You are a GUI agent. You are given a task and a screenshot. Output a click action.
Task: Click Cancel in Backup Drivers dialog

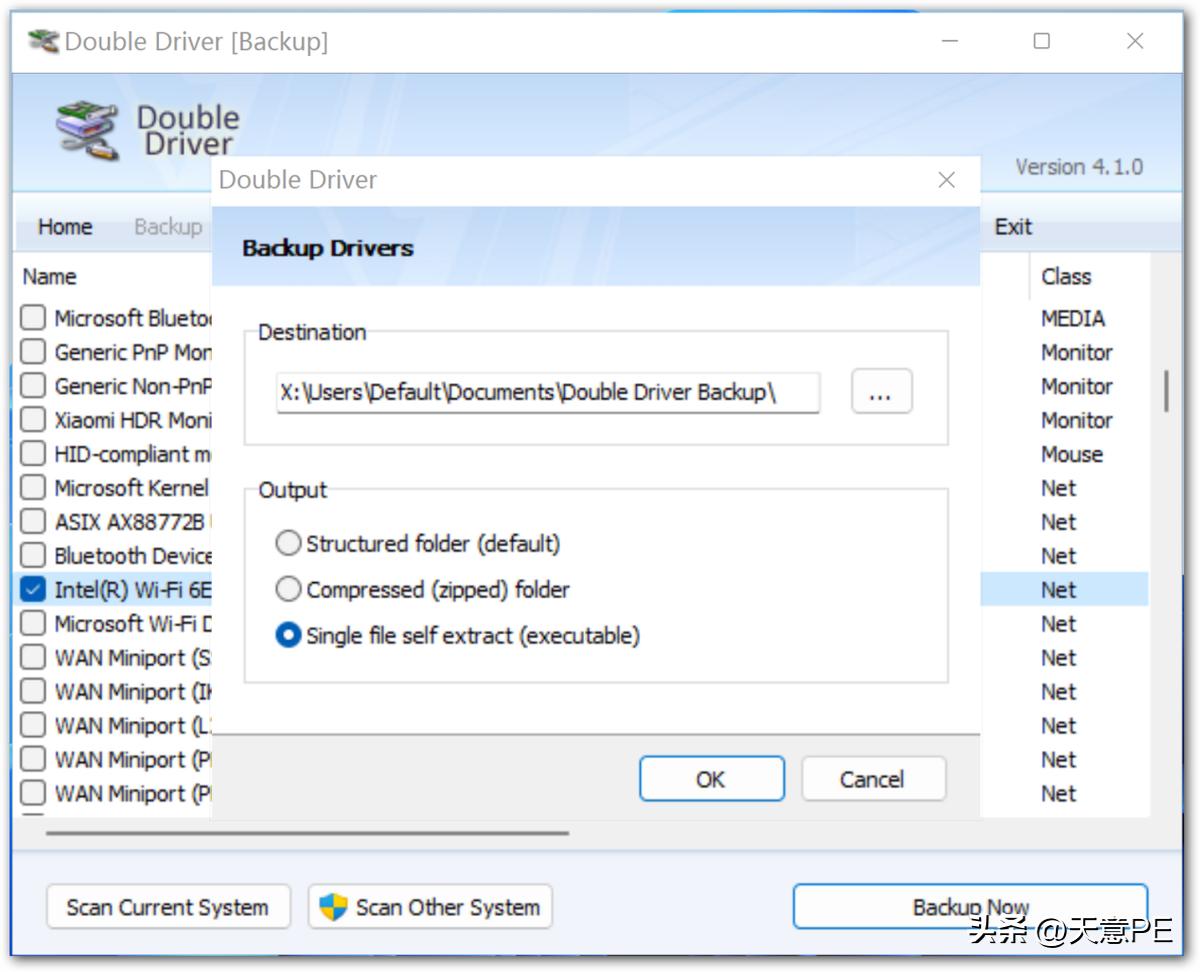tap(872, 779)
